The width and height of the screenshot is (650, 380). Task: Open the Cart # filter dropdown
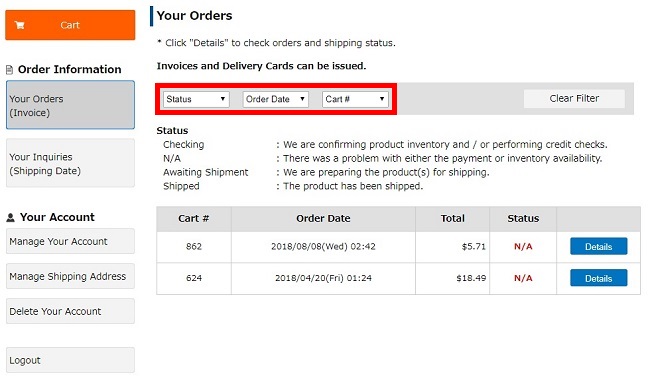(355, 99)
